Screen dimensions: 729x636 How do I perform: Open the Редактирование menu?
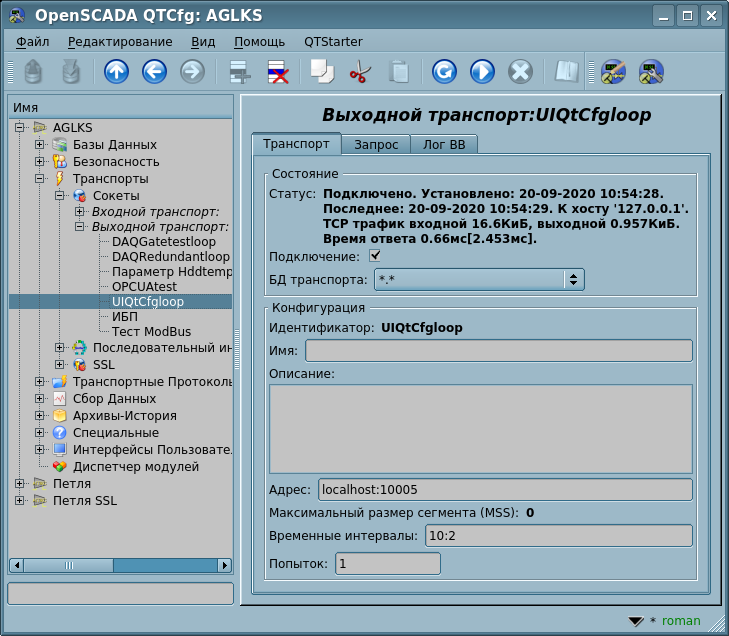pos(120,42)
